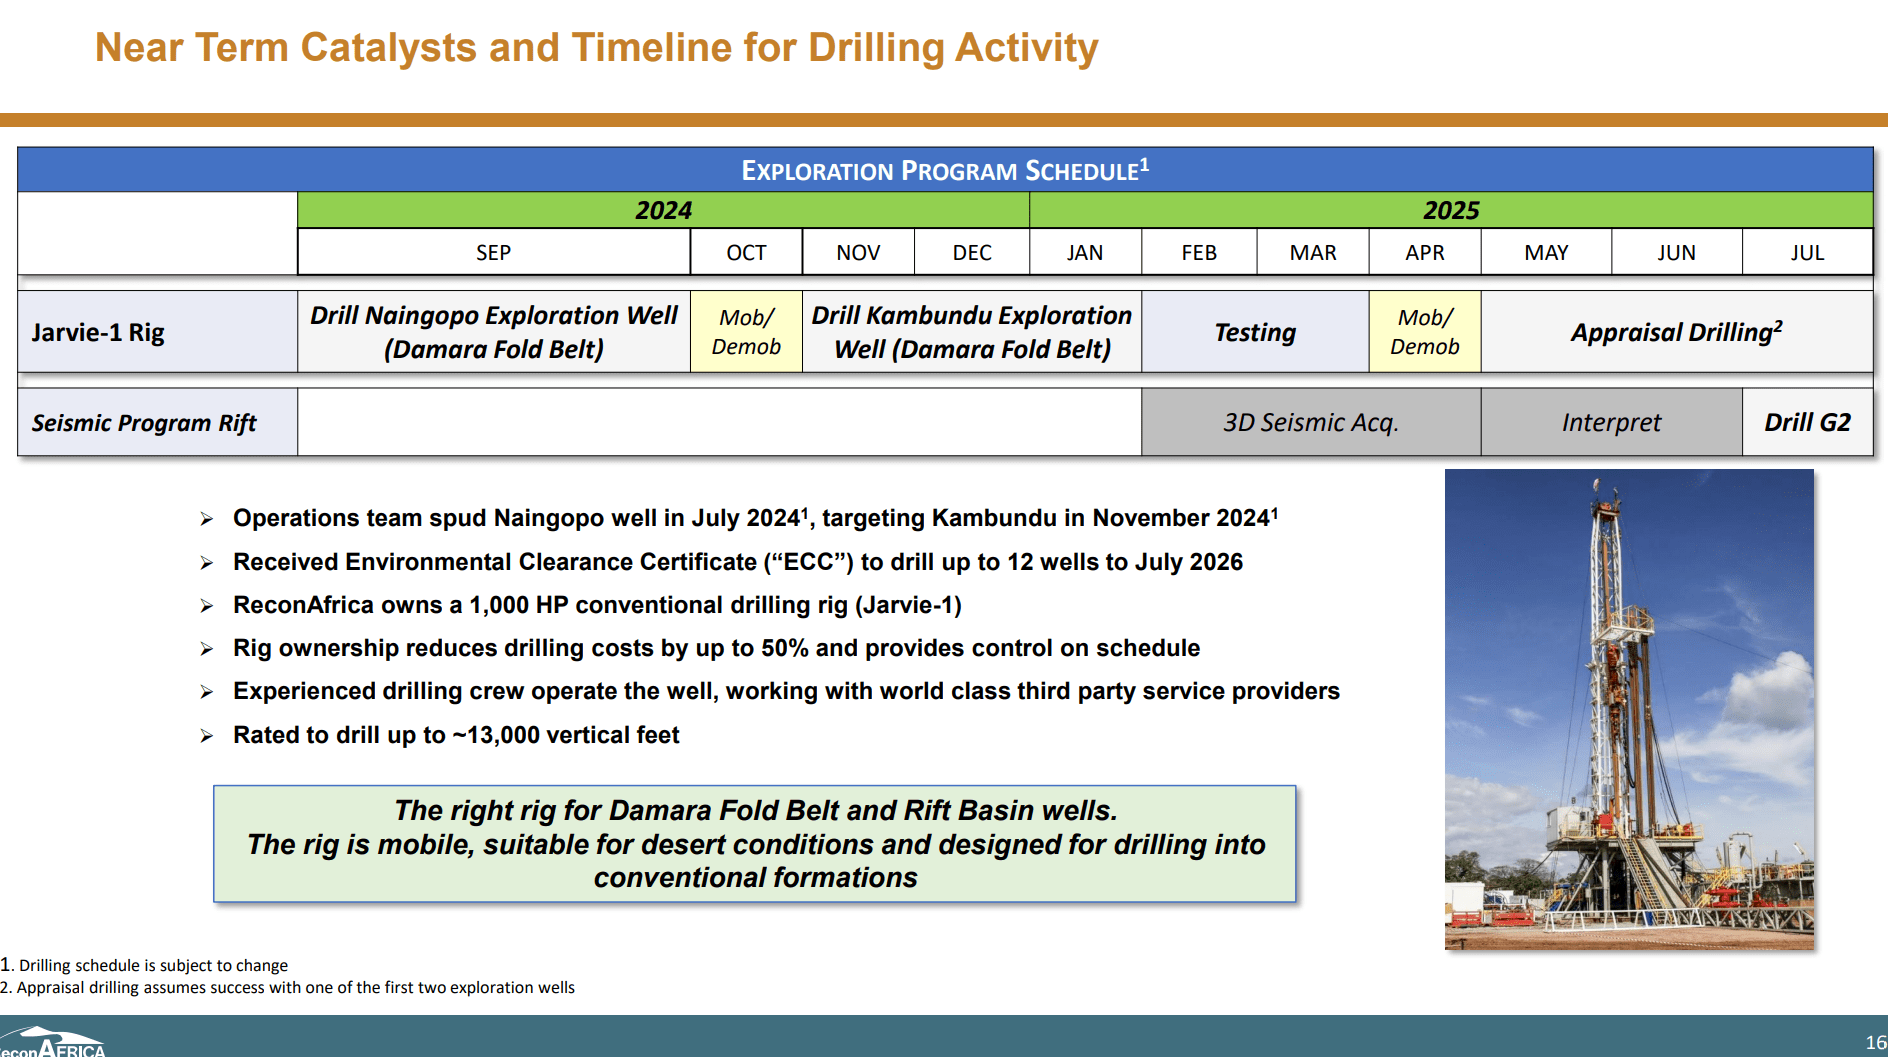Click the Drill G2 cell
Viewport: 1888px width, 1057px height.
1808,422
